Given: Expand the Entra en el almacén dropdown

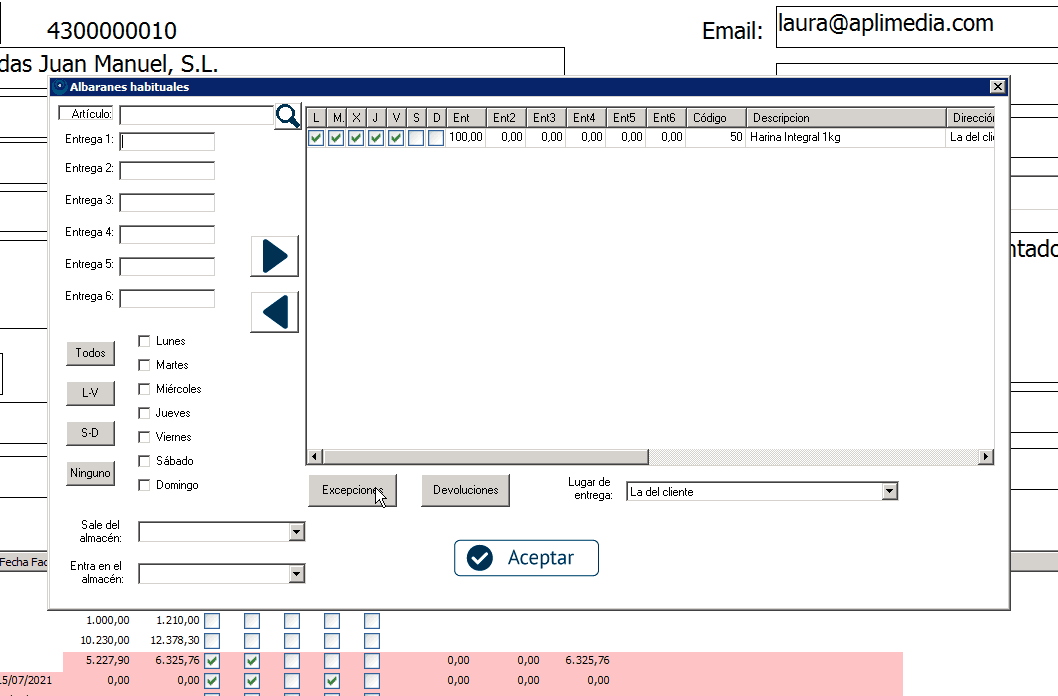Looking at the screenshot, I should pyautogui.click(x=296, y=573).
